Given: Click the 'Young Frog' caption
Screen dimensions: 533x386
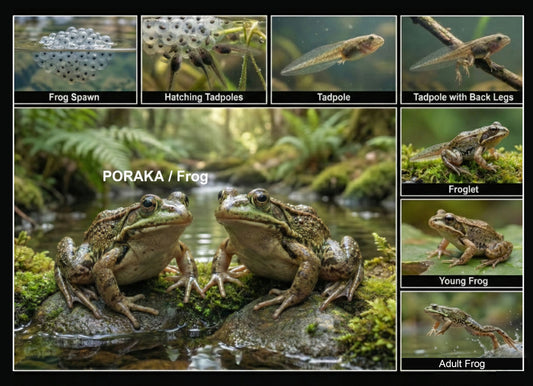Looking at the screenshot, I should [463, 281].
